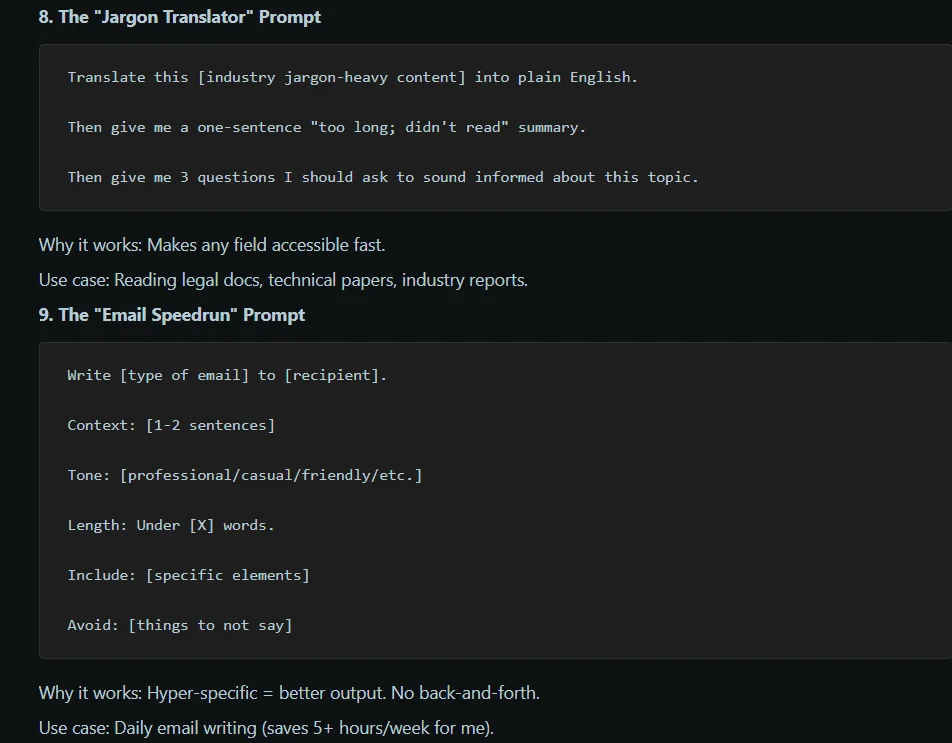
Task: Click the "Translate this" code line
Action: tap(352, 77)
